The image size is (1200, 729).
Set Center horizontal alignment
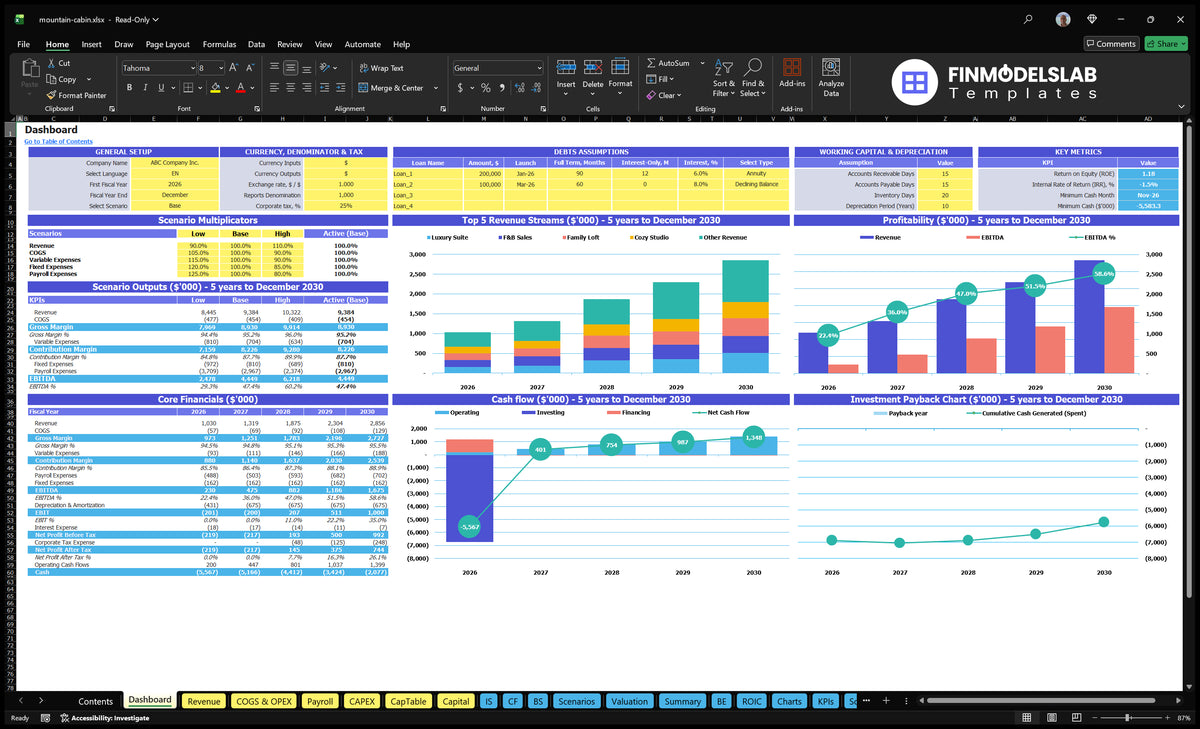pos(289,88)
